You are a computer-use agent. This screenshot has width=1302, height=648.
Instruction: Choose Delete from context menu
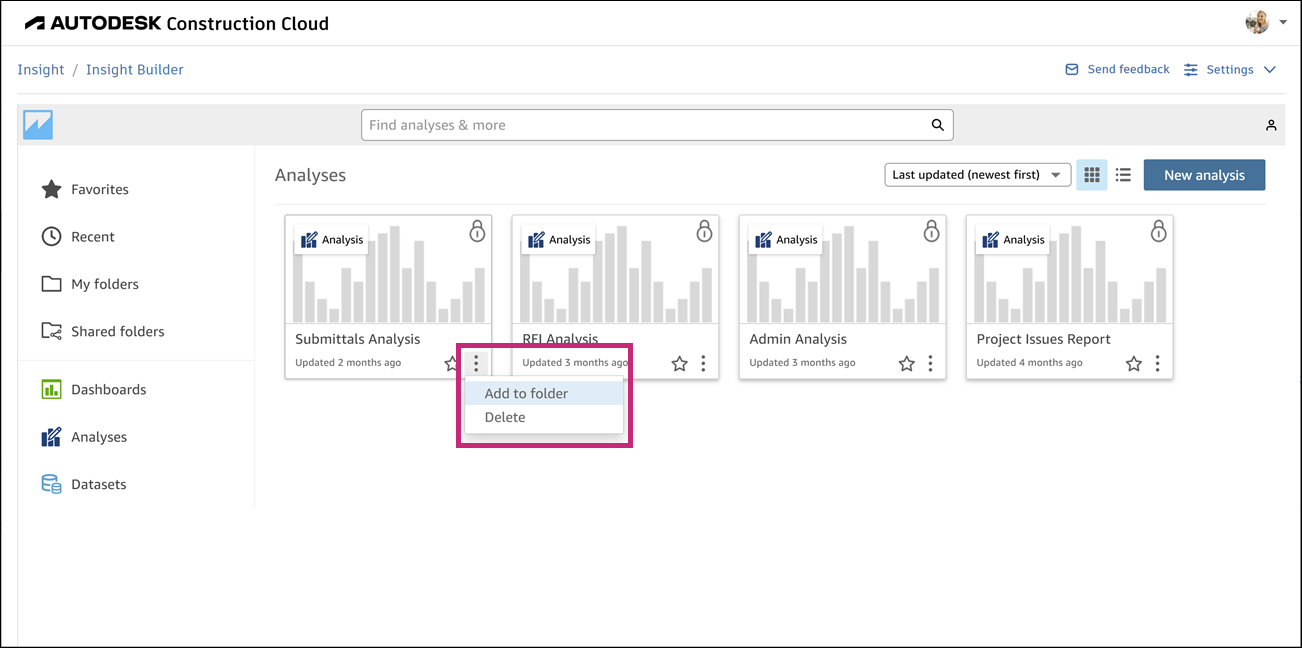[505, 417]
